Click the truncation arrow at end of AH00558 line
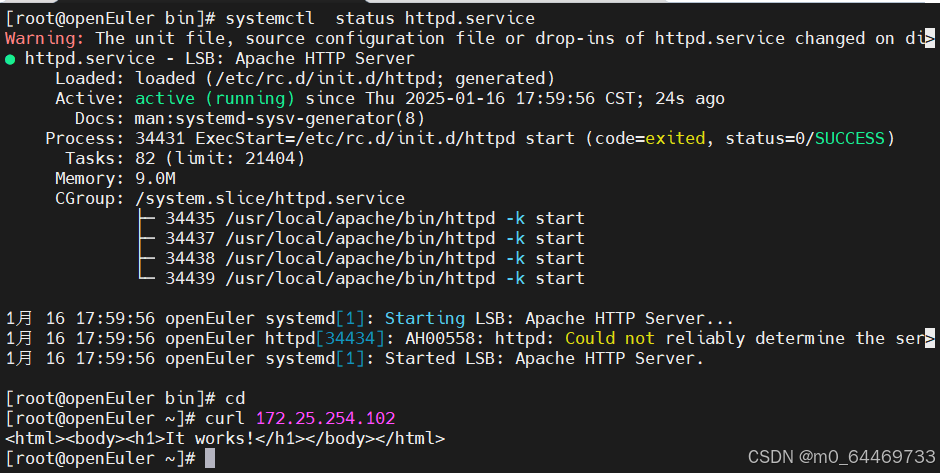Viewport: 940px width, 473px height. (930, 339)
